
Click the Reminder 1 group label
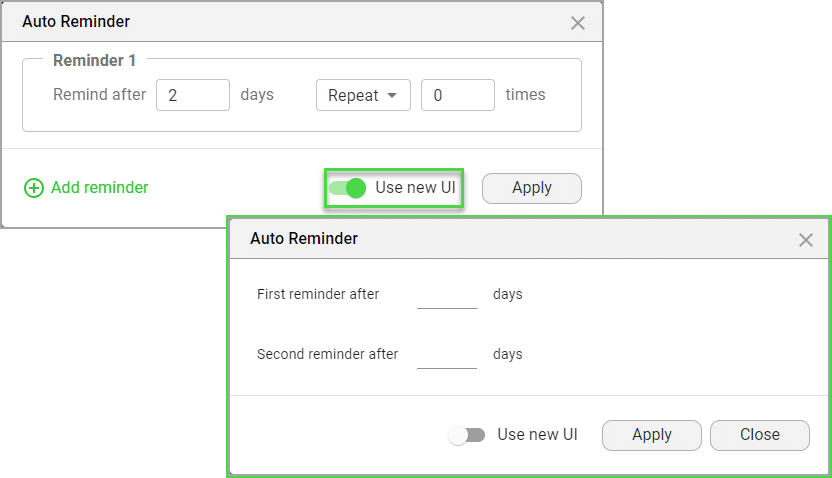click(x=95, y=61)
